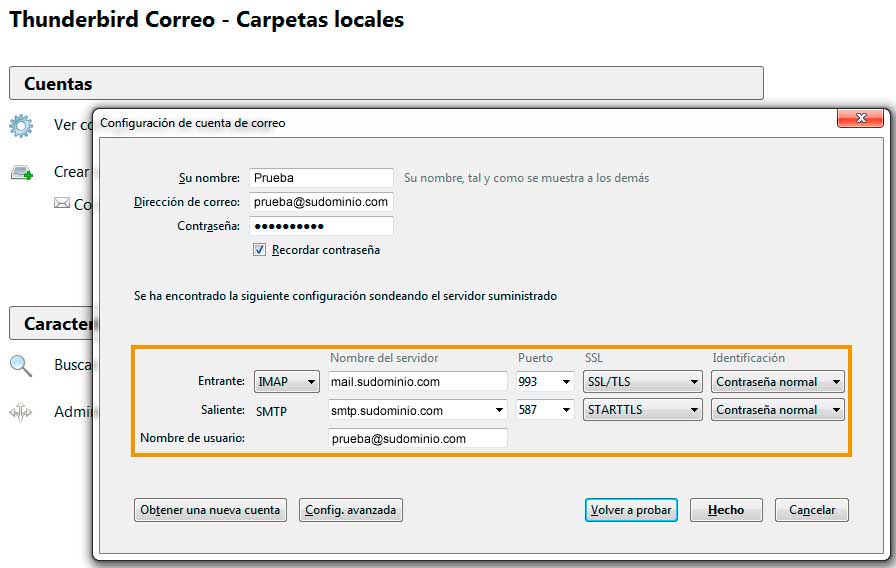This screenshot has width=896, height=568.
Task: Open the IMAP protocol dropdown
Action: (x=286, y=382)
